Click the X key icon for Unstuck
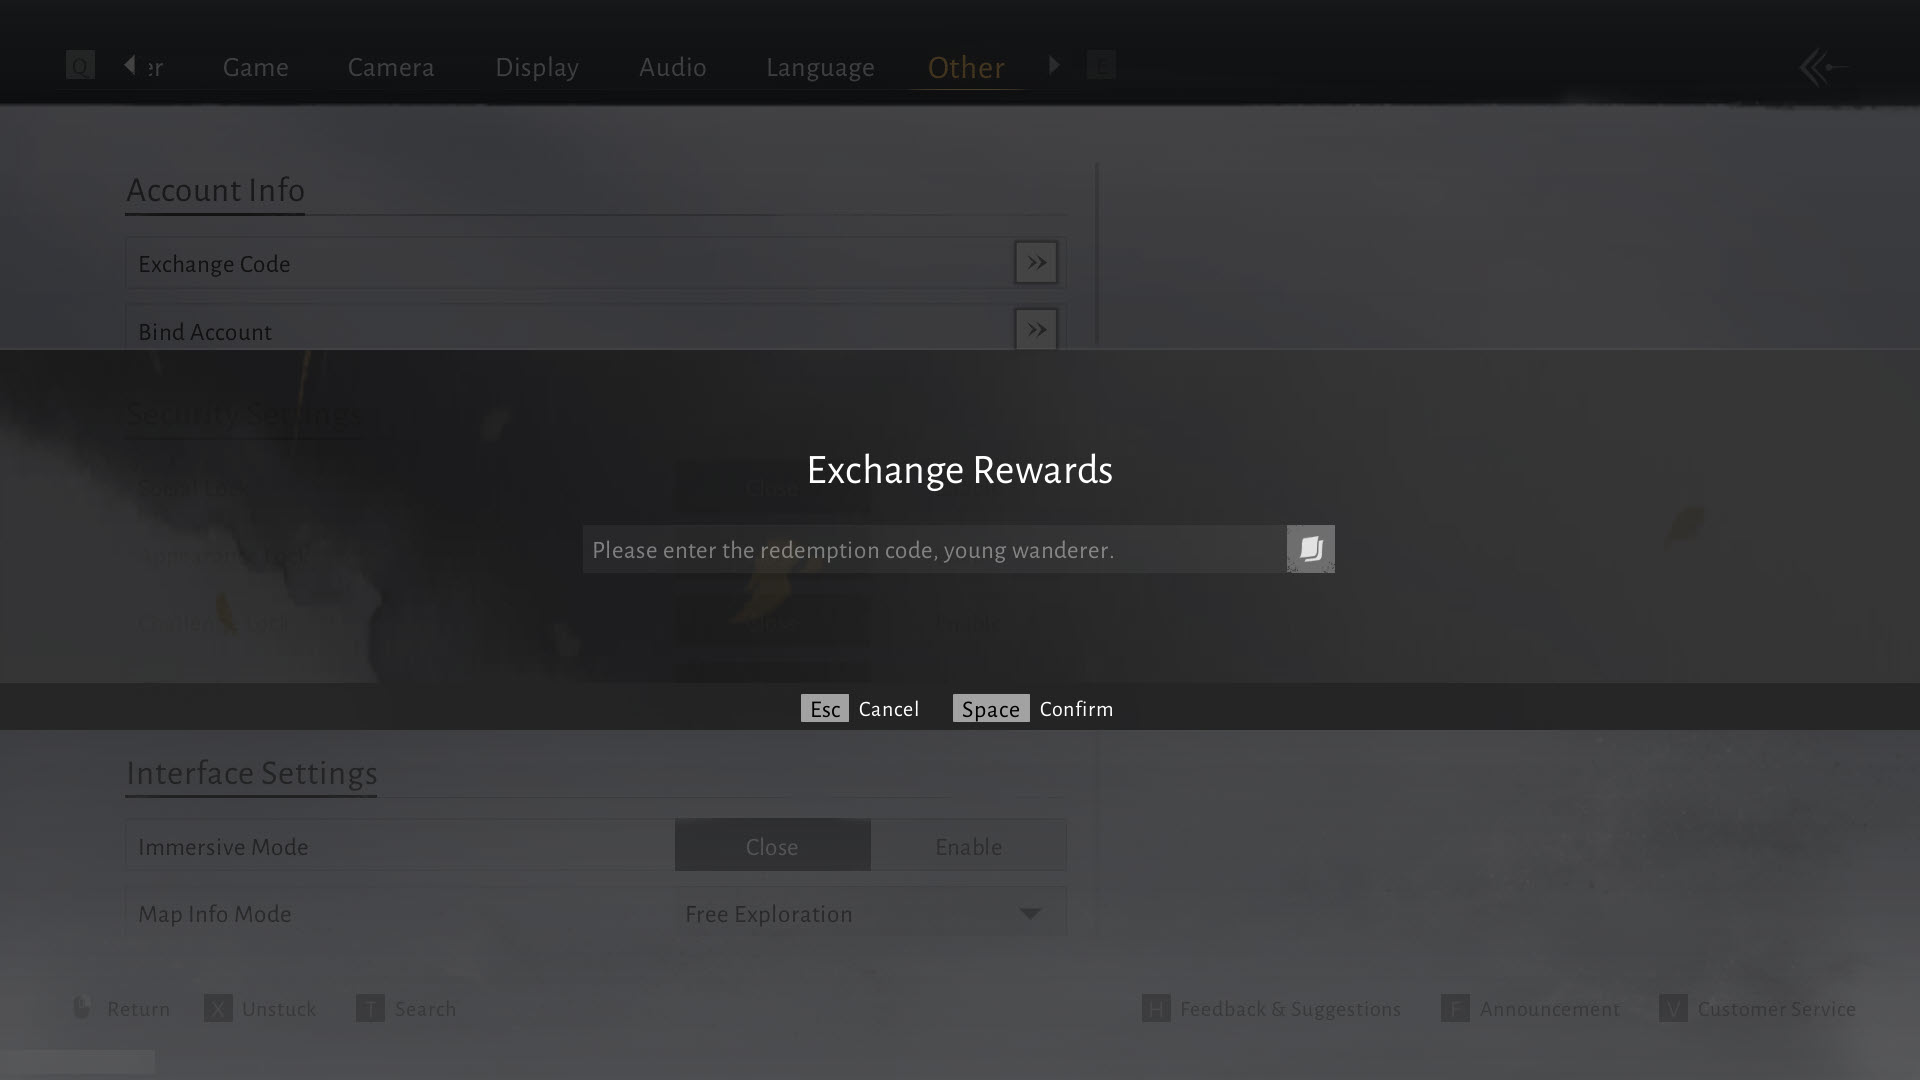 coord(218,1008)
